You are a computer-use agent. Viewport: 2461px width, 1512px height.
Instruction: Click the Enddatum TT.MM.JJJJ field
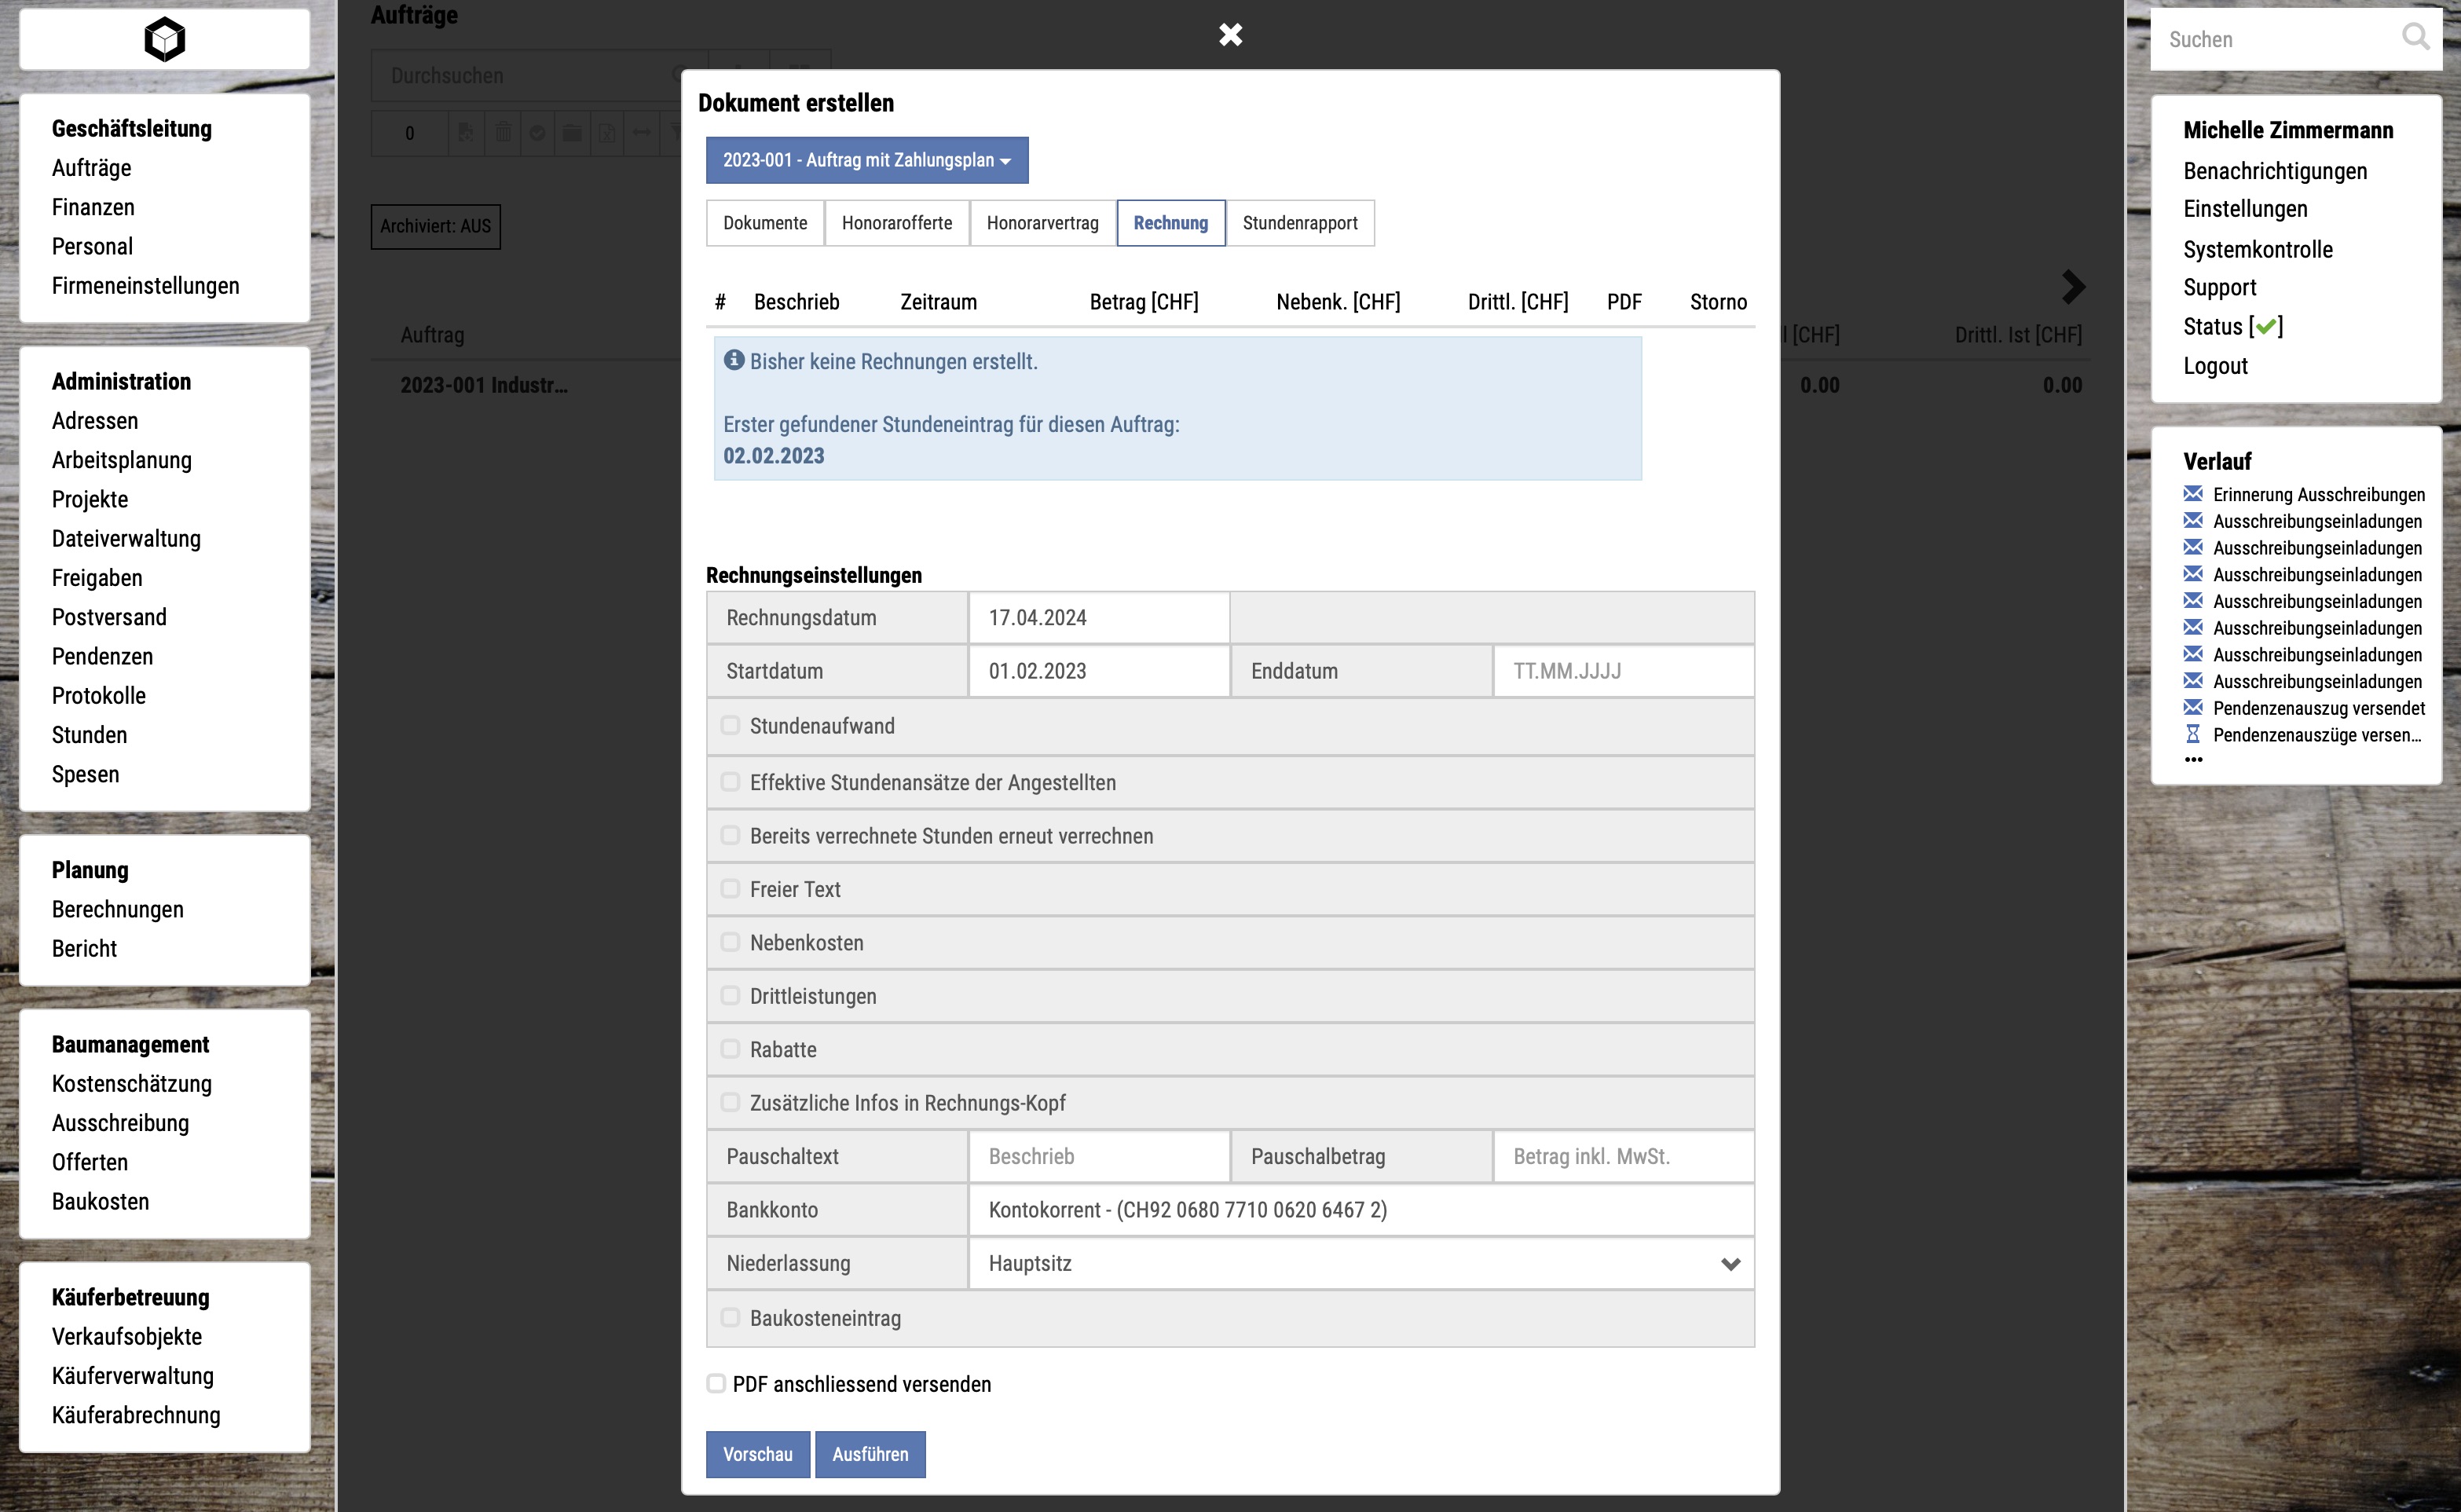[1622, 671]
